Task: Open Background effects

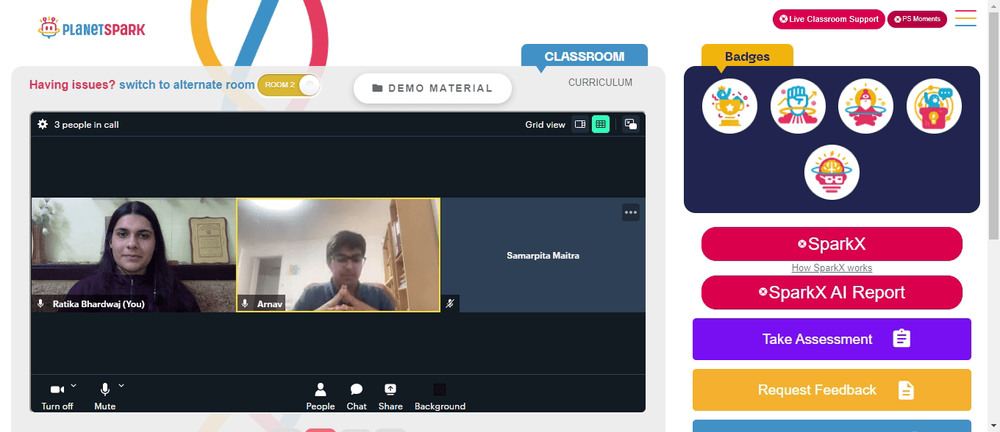Action: [440, 396]
